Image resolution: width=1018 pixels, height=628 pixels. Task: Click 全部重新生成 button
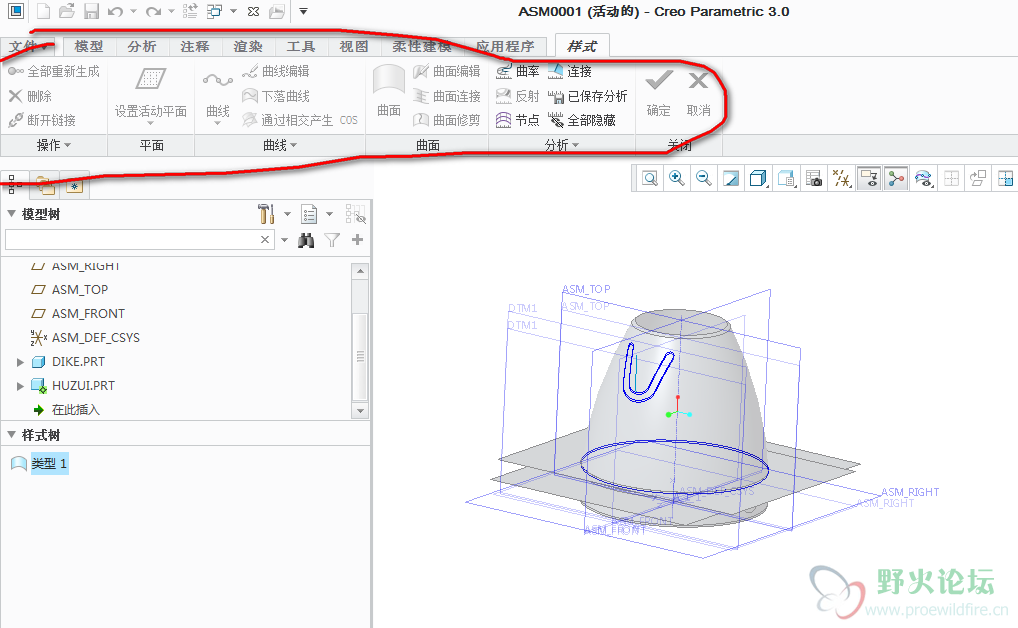coord(54,71)
